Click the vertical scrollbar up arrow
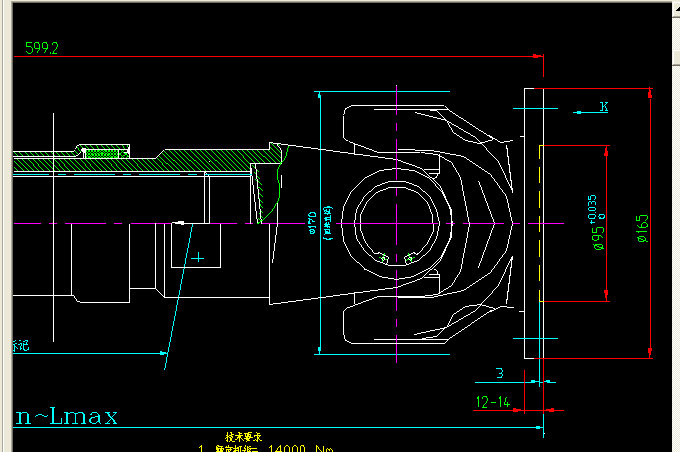 (673, 8)
